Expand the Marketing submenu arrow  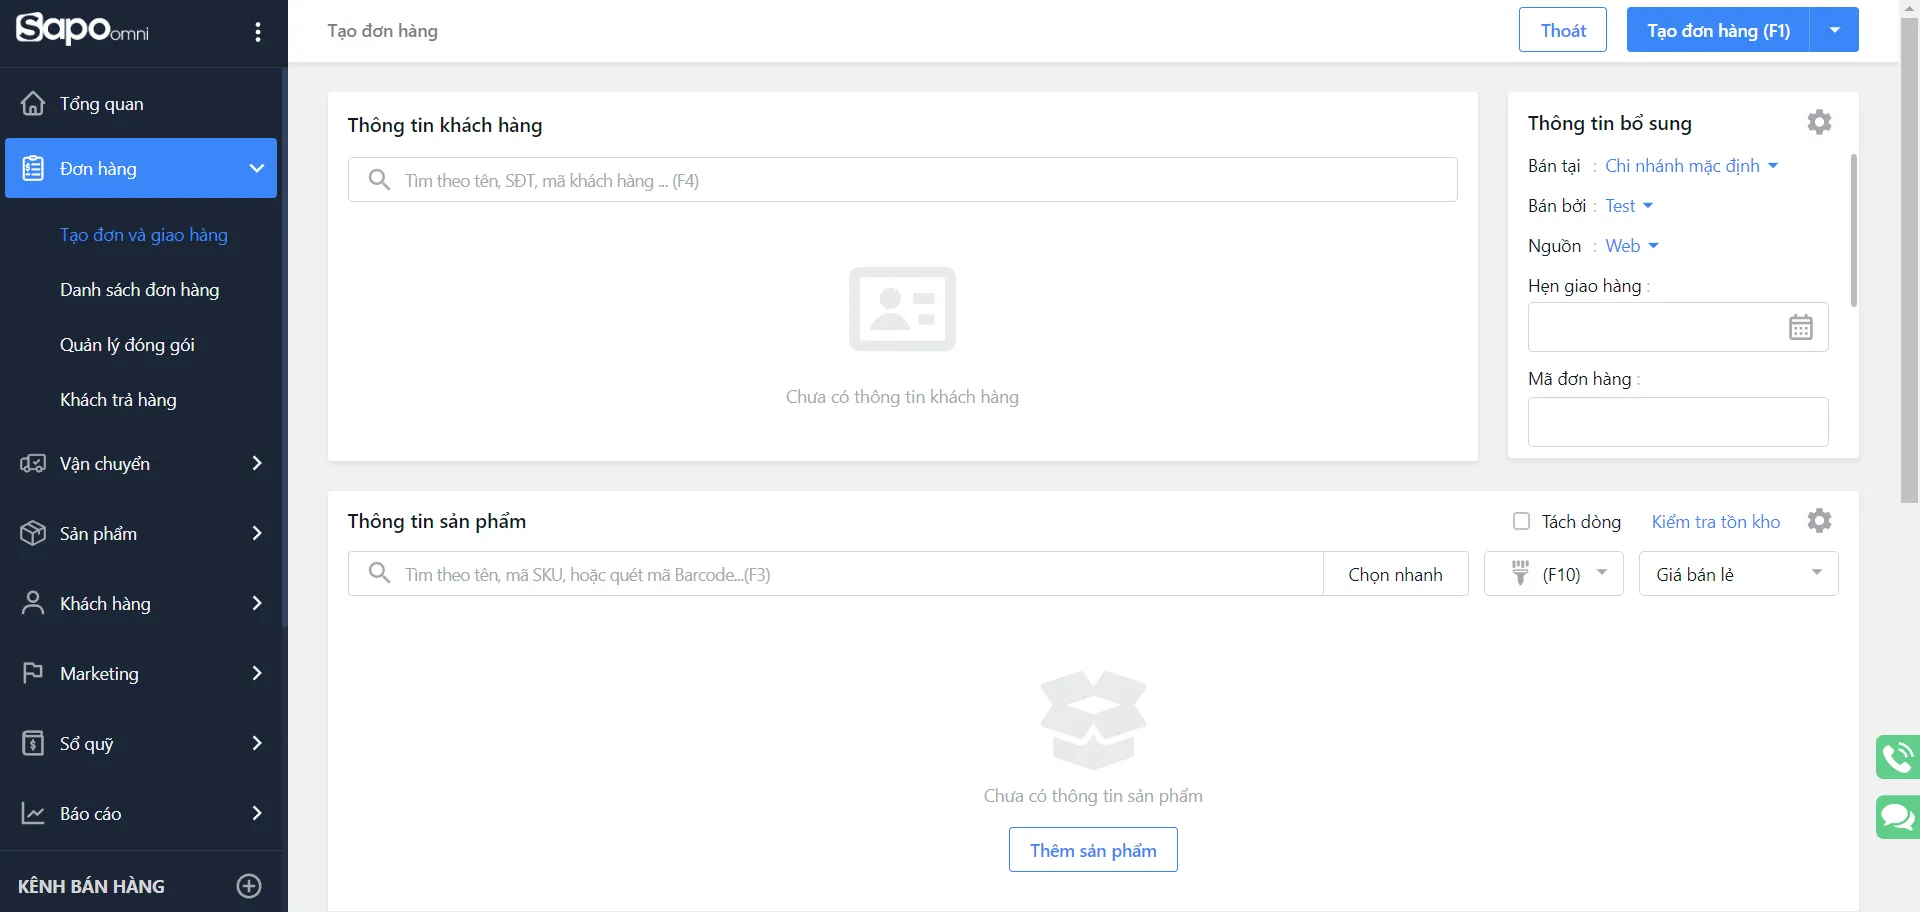coord(257,673)
